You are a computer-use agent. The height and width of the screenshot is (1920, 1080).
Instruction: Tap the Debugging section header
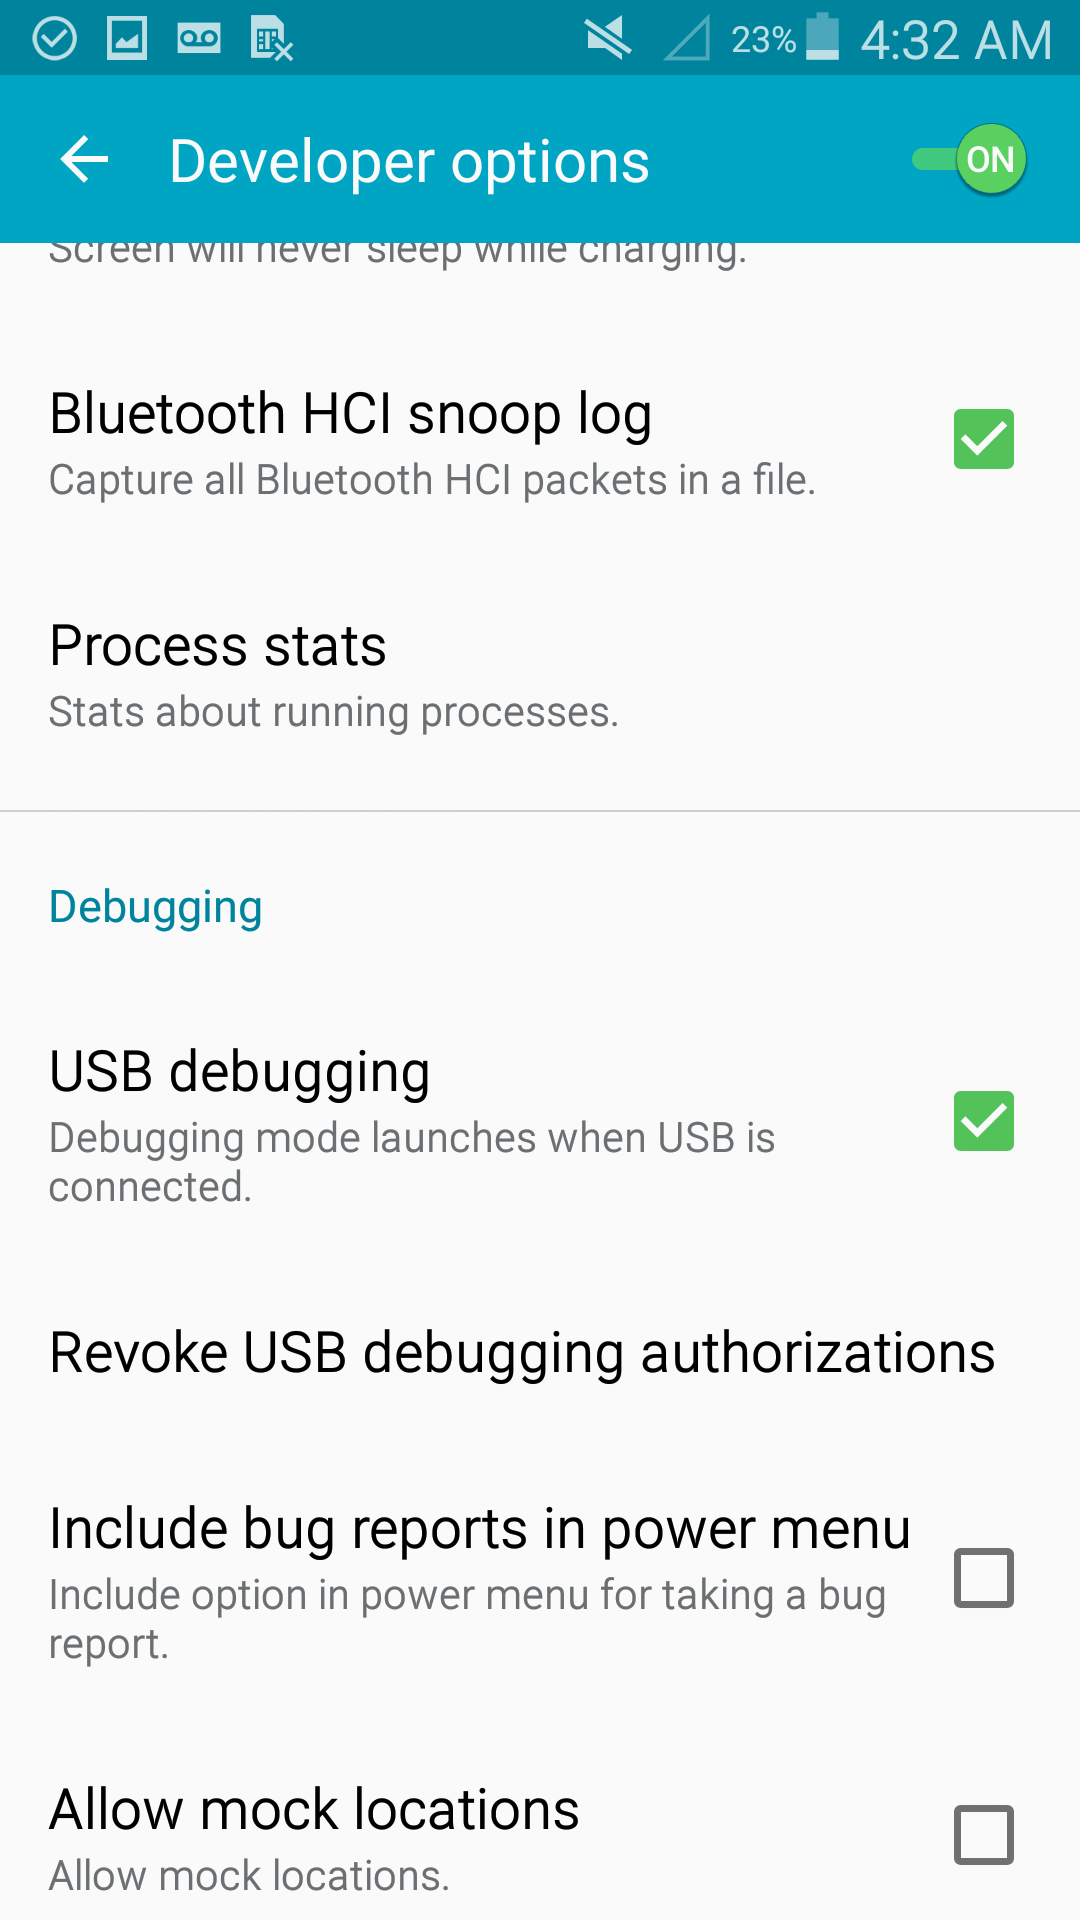click(x=155, y=907)
